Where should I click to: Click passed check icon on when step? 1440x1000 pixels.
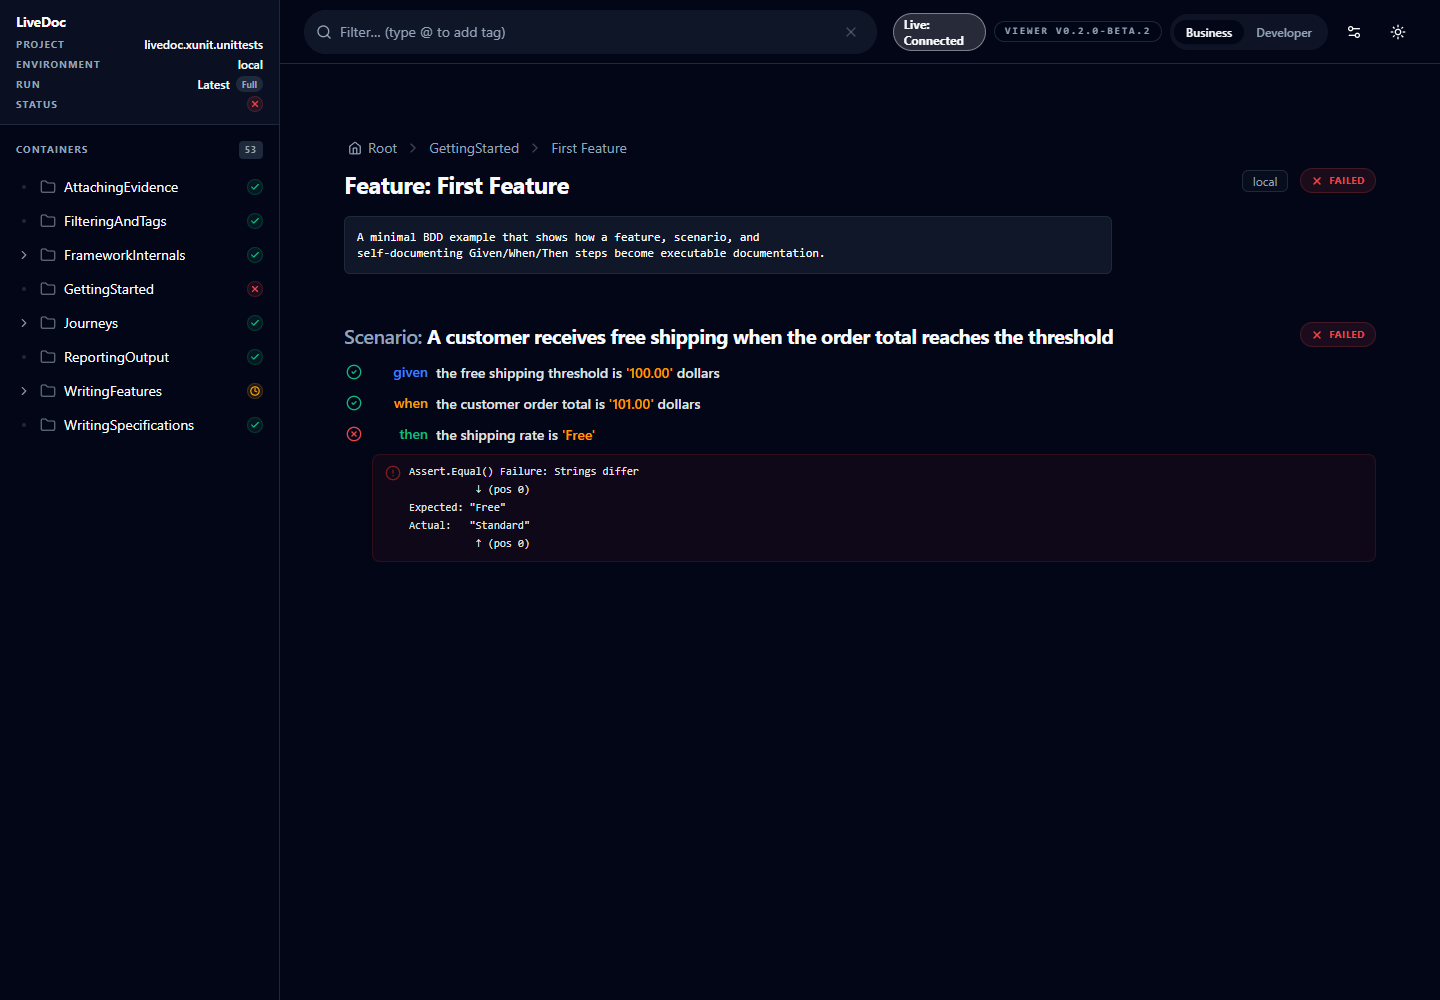(354, 403)
